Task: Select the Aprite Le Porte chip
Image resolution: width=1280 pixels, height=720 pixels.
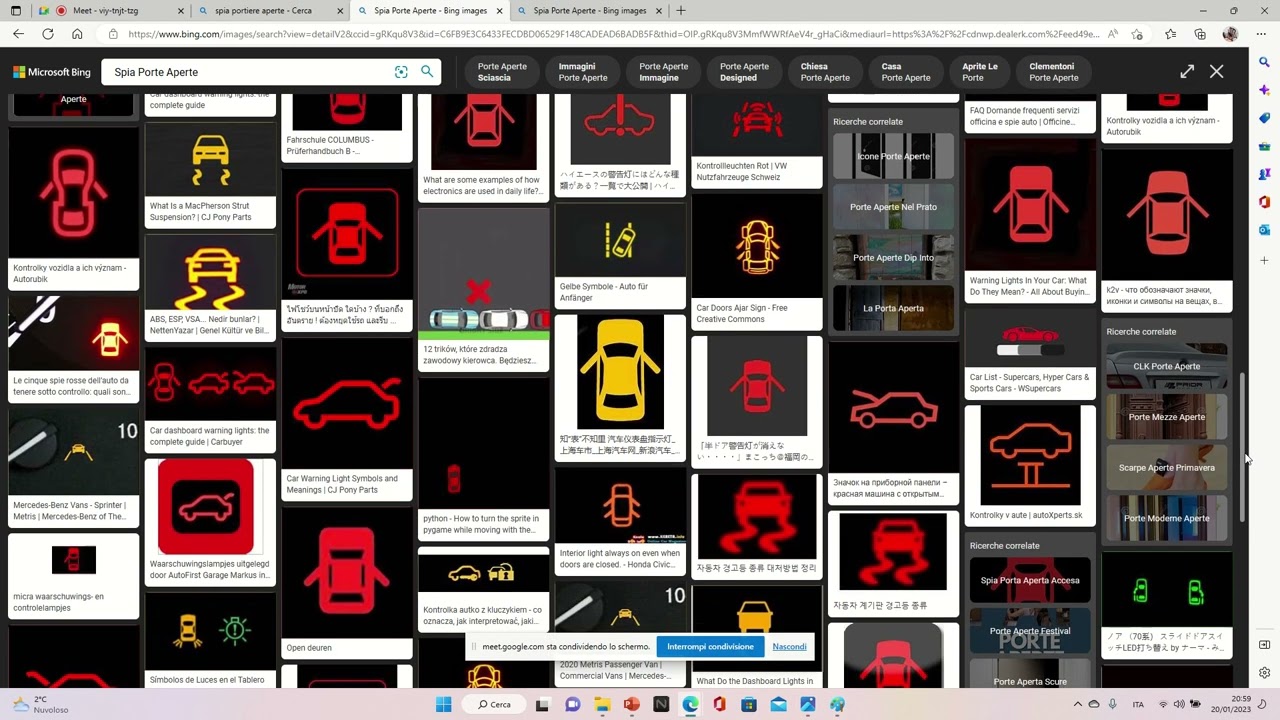Action: 980,72
